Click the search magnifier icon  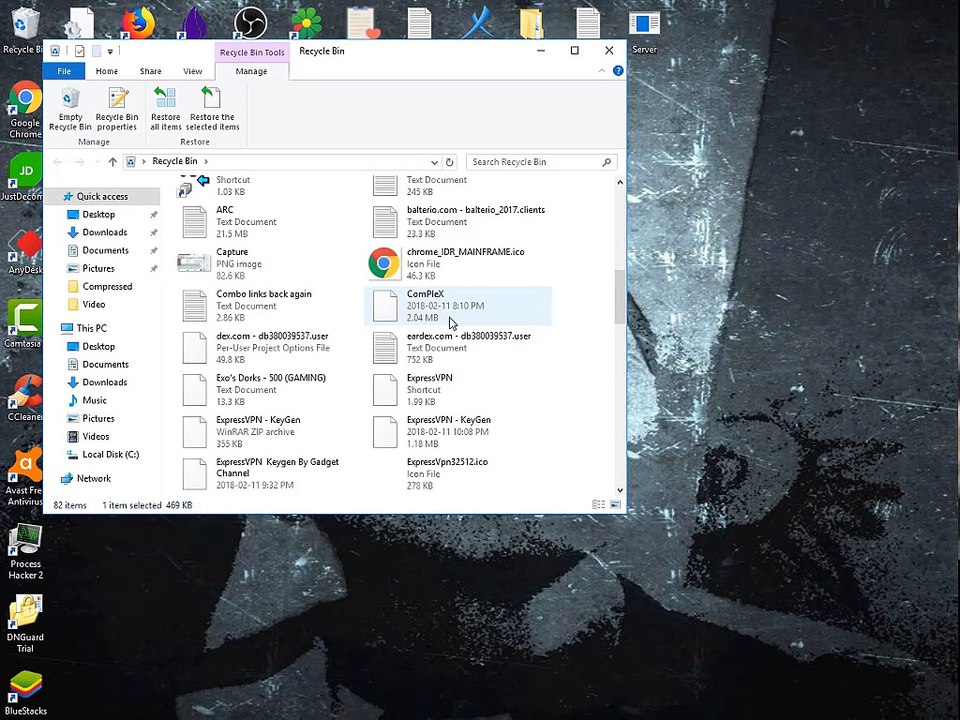(607, 162)
